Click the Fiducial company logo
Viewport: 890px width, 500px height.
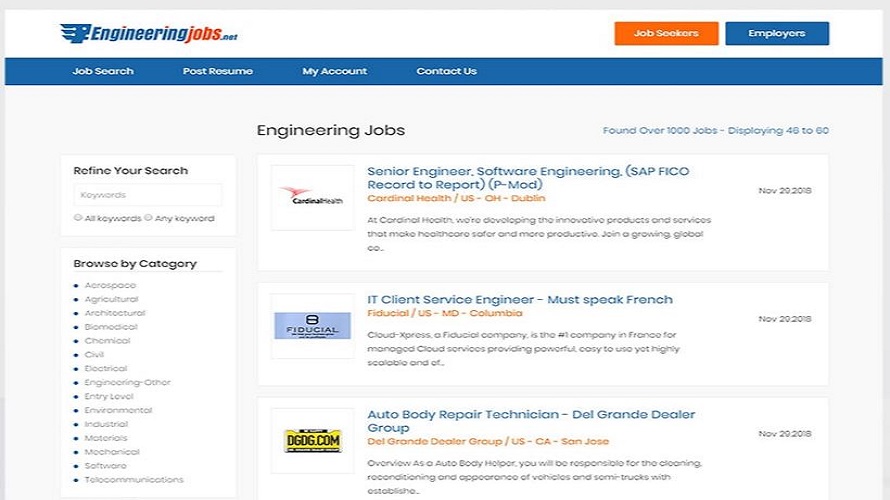pyautogui.click(x=312, y=326)
